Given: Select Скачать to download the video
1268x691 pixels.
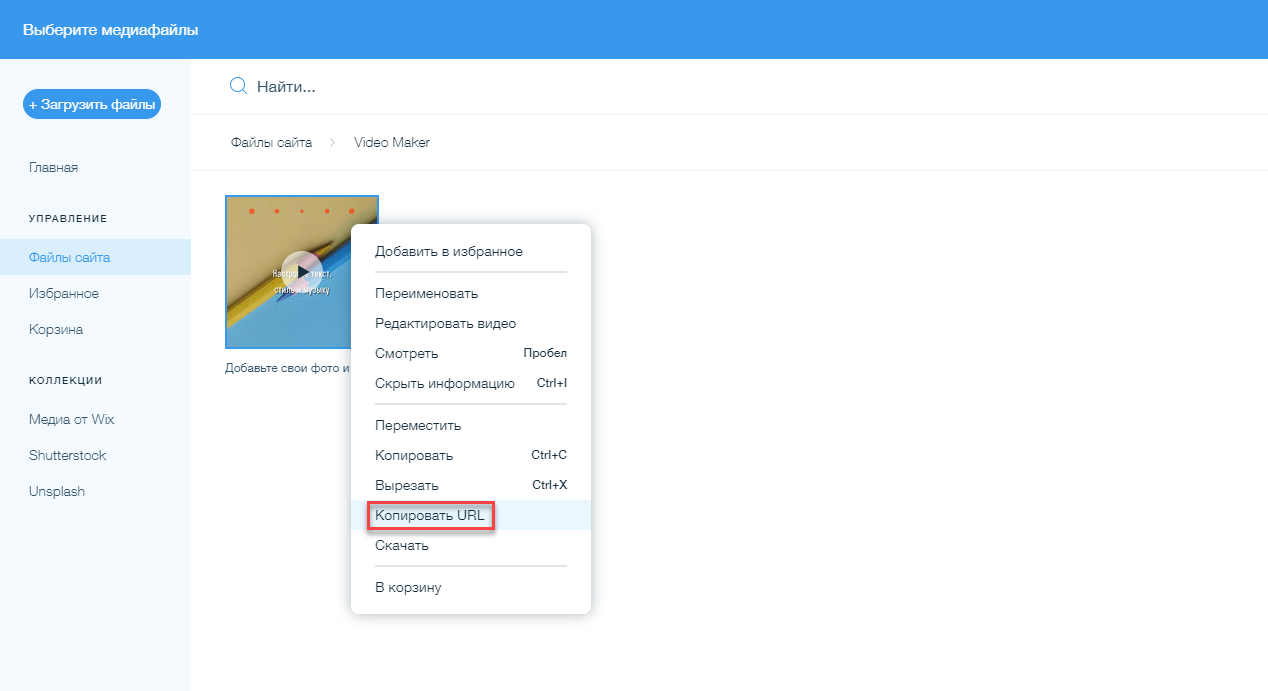Looking at the screenshot, I should pos(401,545).
